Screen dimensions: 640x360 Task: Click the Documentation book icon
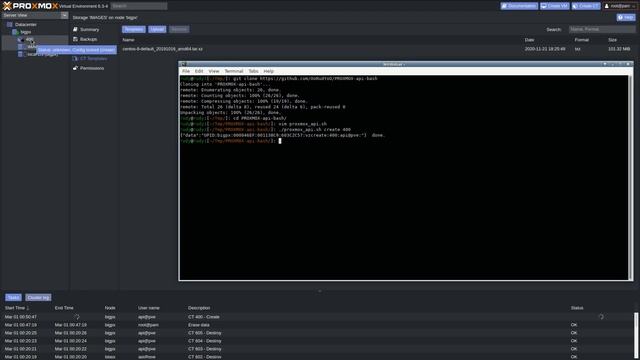tap(504, 6)
